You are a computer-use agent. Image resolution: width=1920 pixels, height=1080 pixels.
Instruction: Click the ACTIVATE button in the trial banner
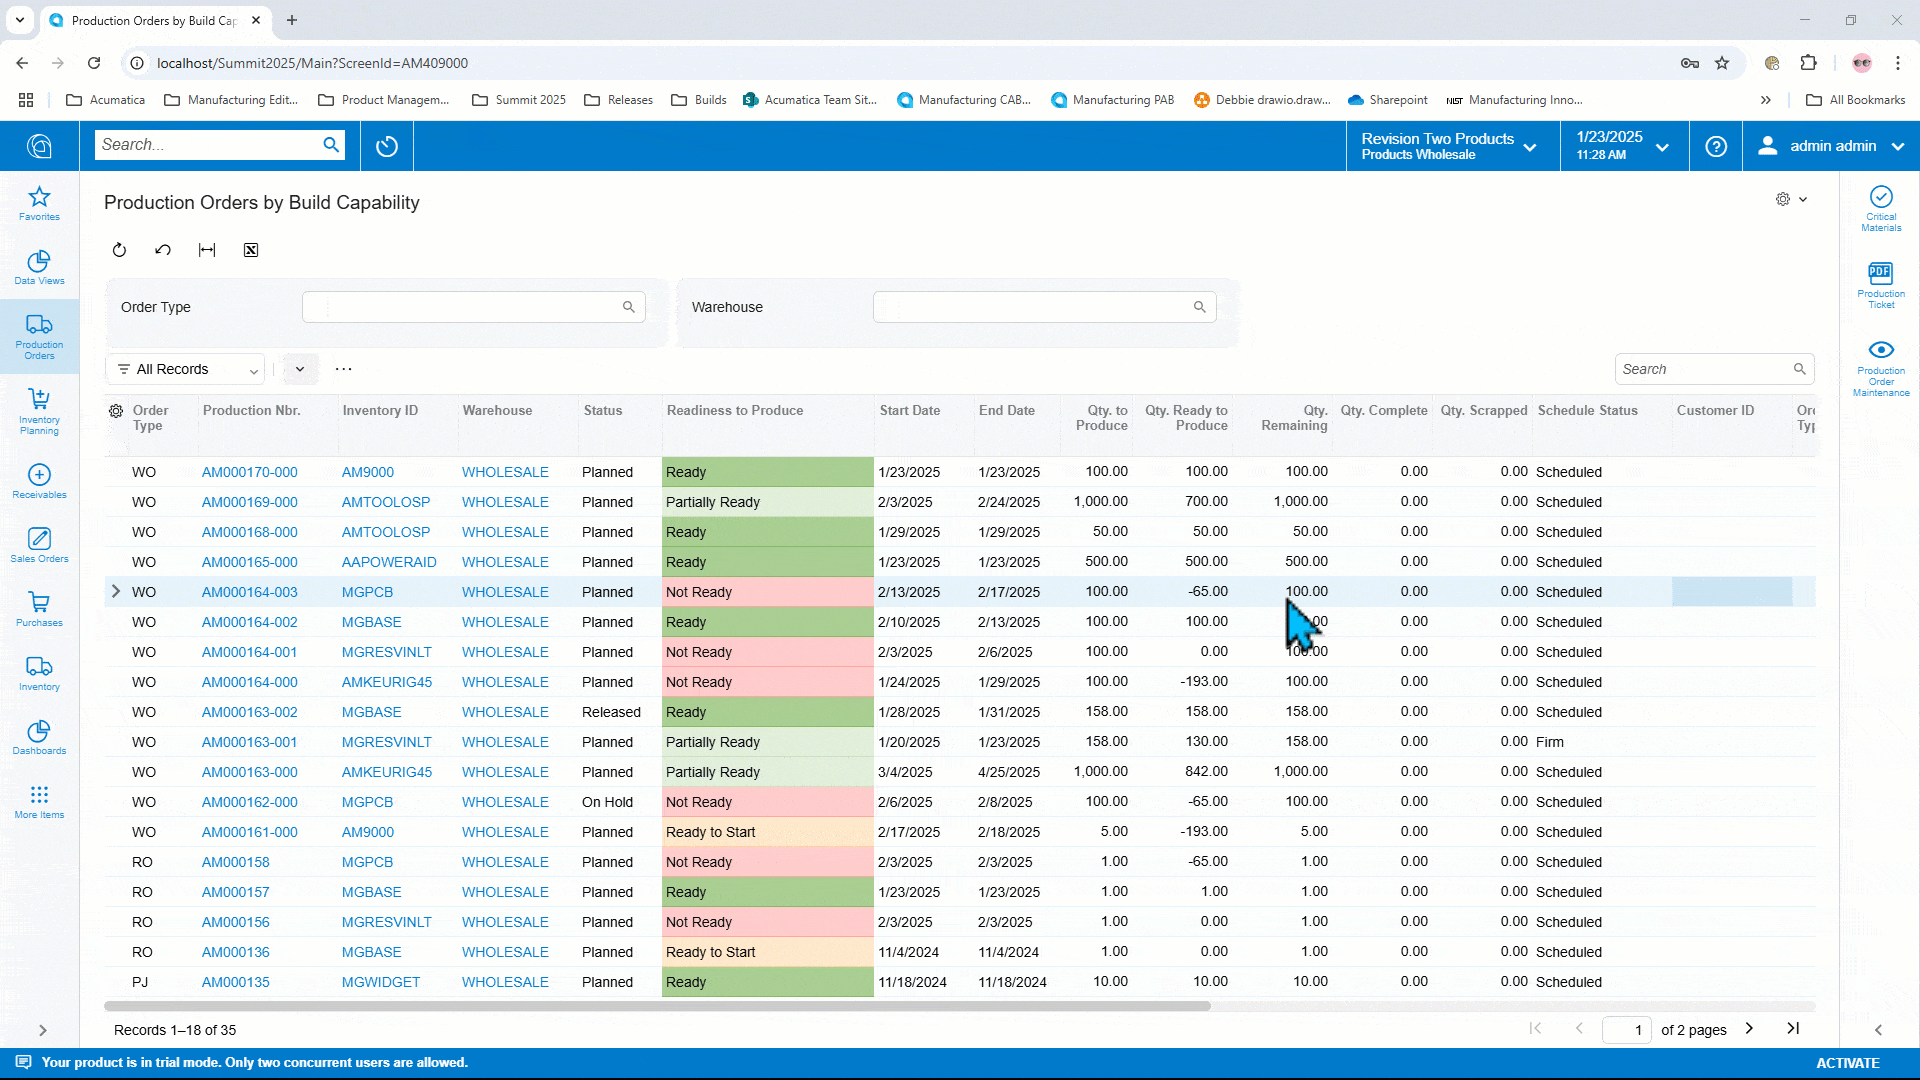(1848, 1063)
